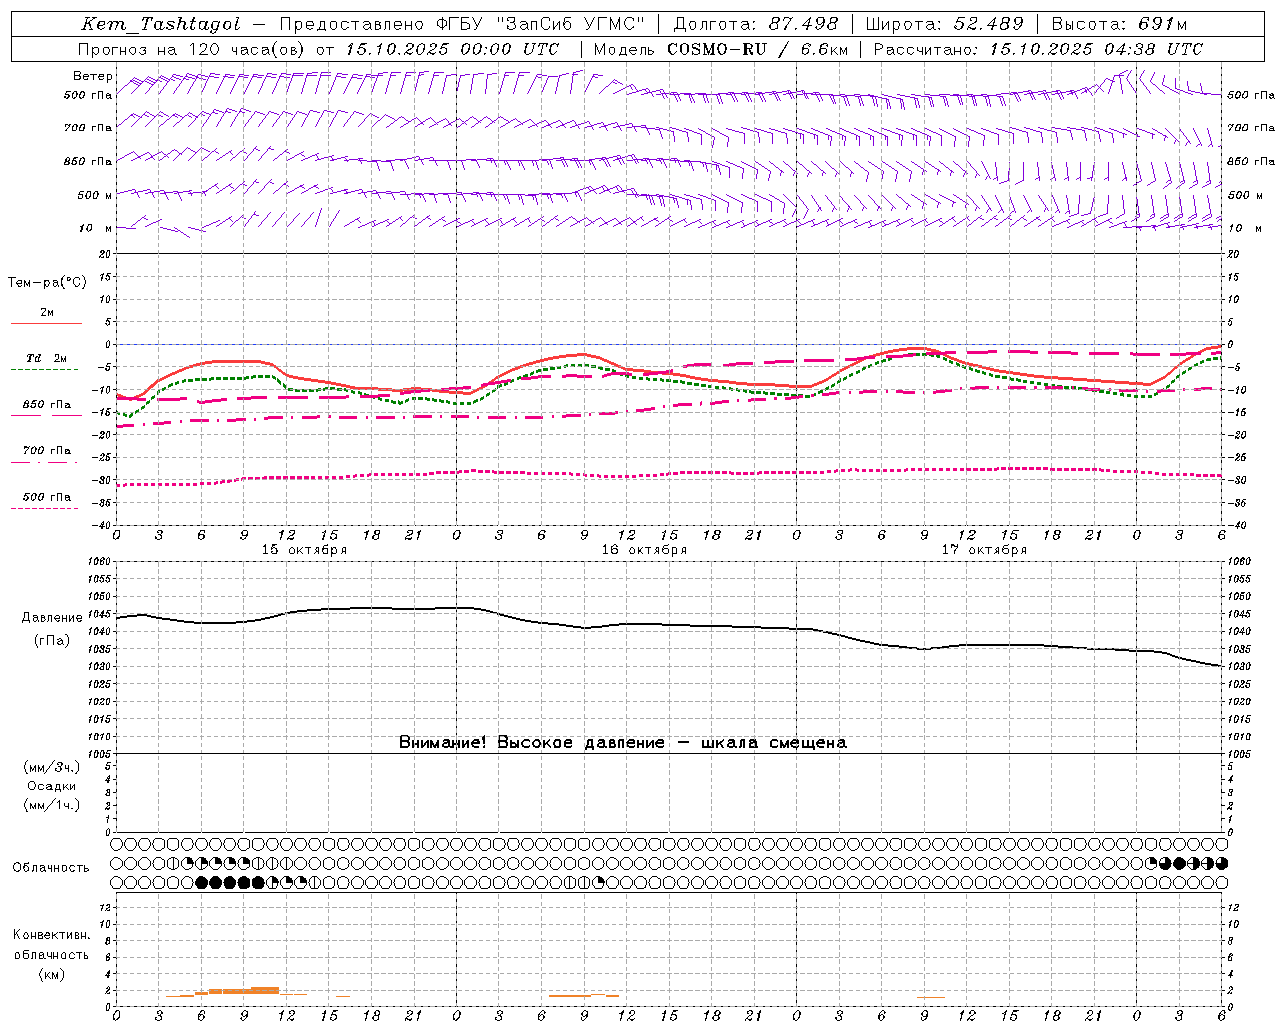Select the Тем-ра(°C) axis label

47,283
